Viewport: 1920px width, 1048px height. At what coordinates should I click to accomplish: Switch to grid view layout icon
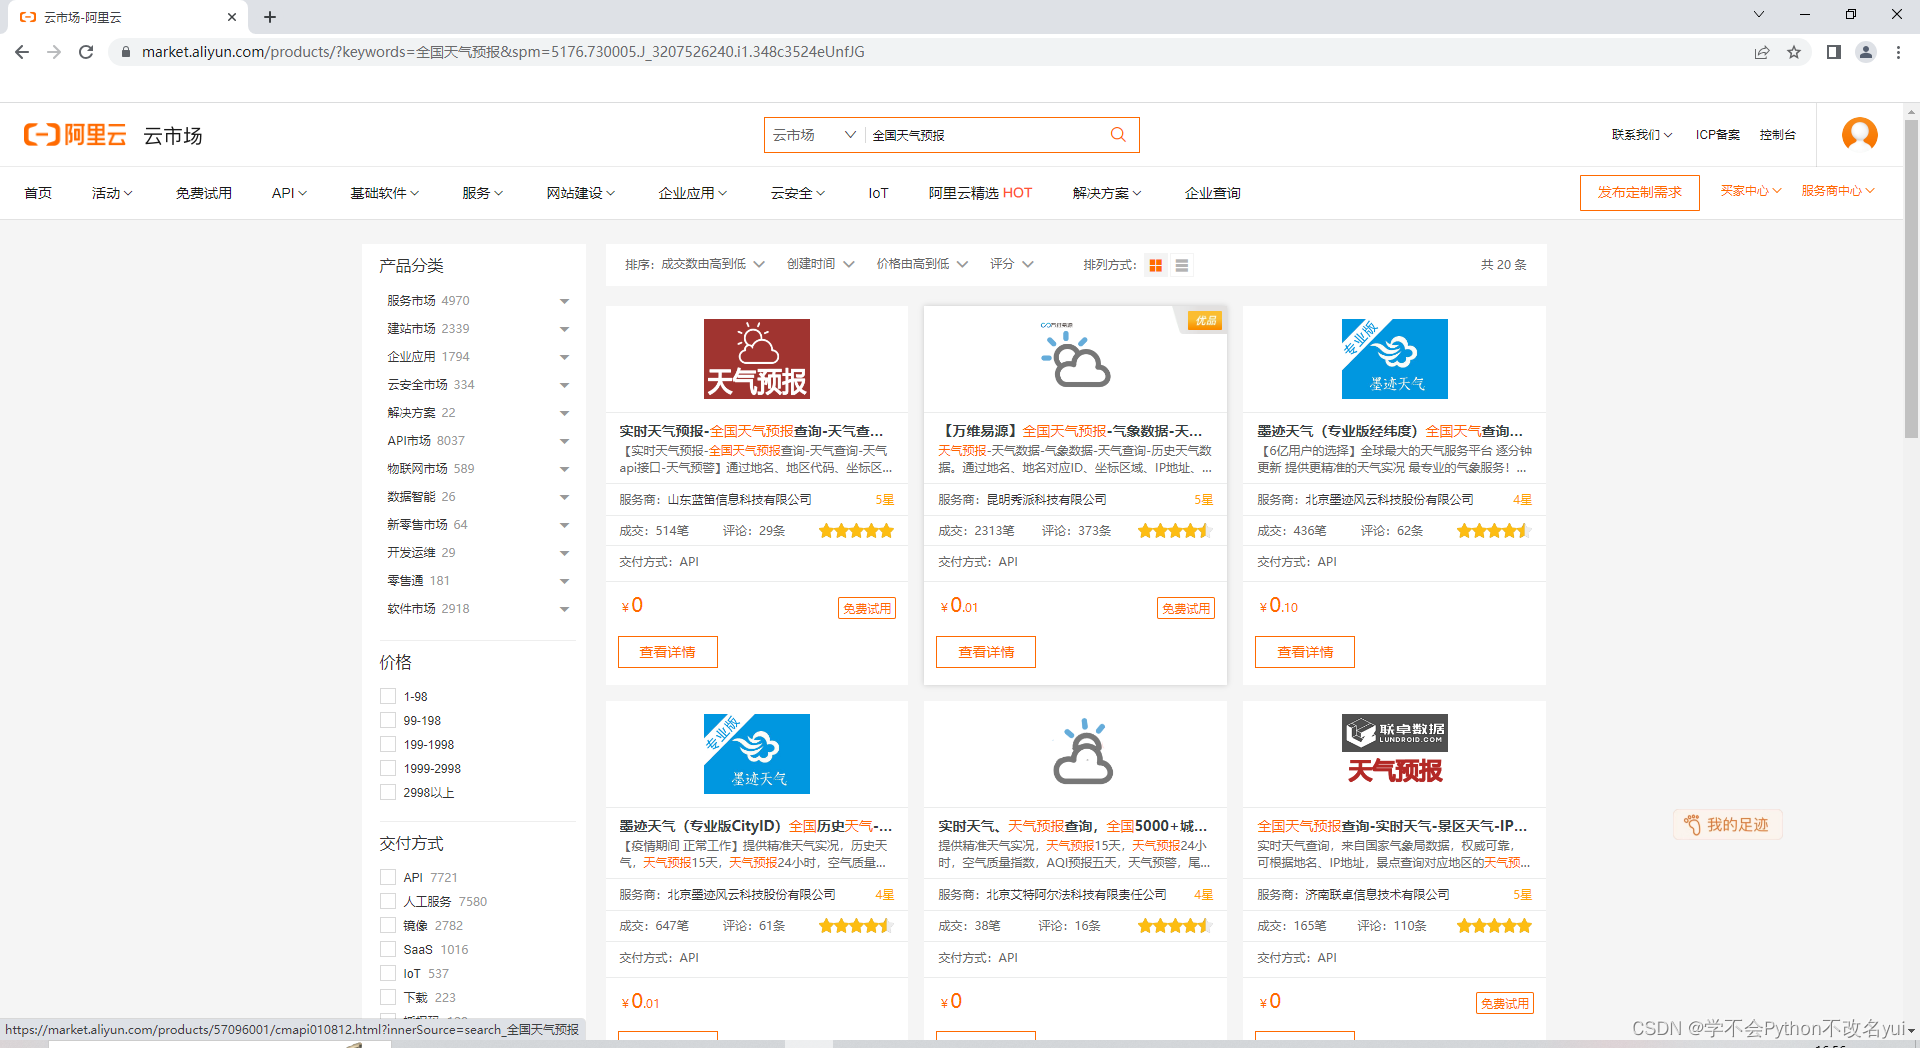point(1156,265)
